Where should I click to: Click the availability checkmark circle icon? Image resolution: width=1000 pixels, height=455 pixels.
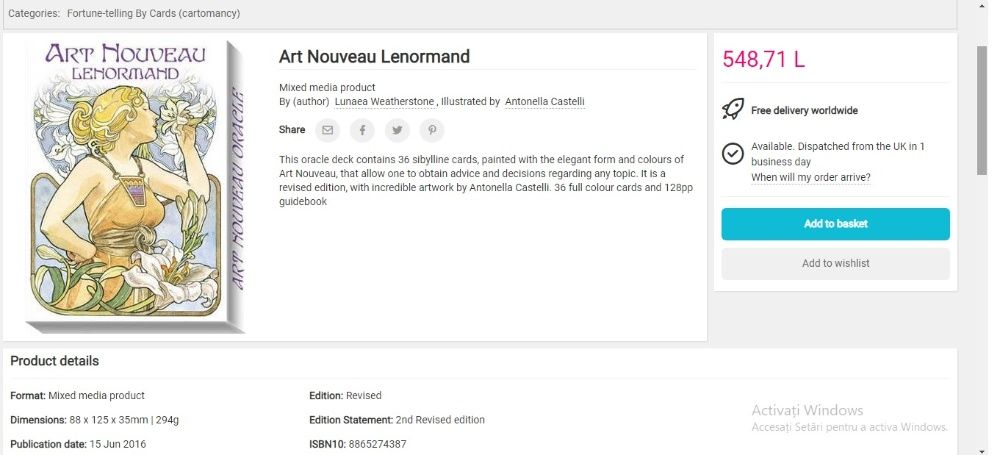(x=732, y=153)
